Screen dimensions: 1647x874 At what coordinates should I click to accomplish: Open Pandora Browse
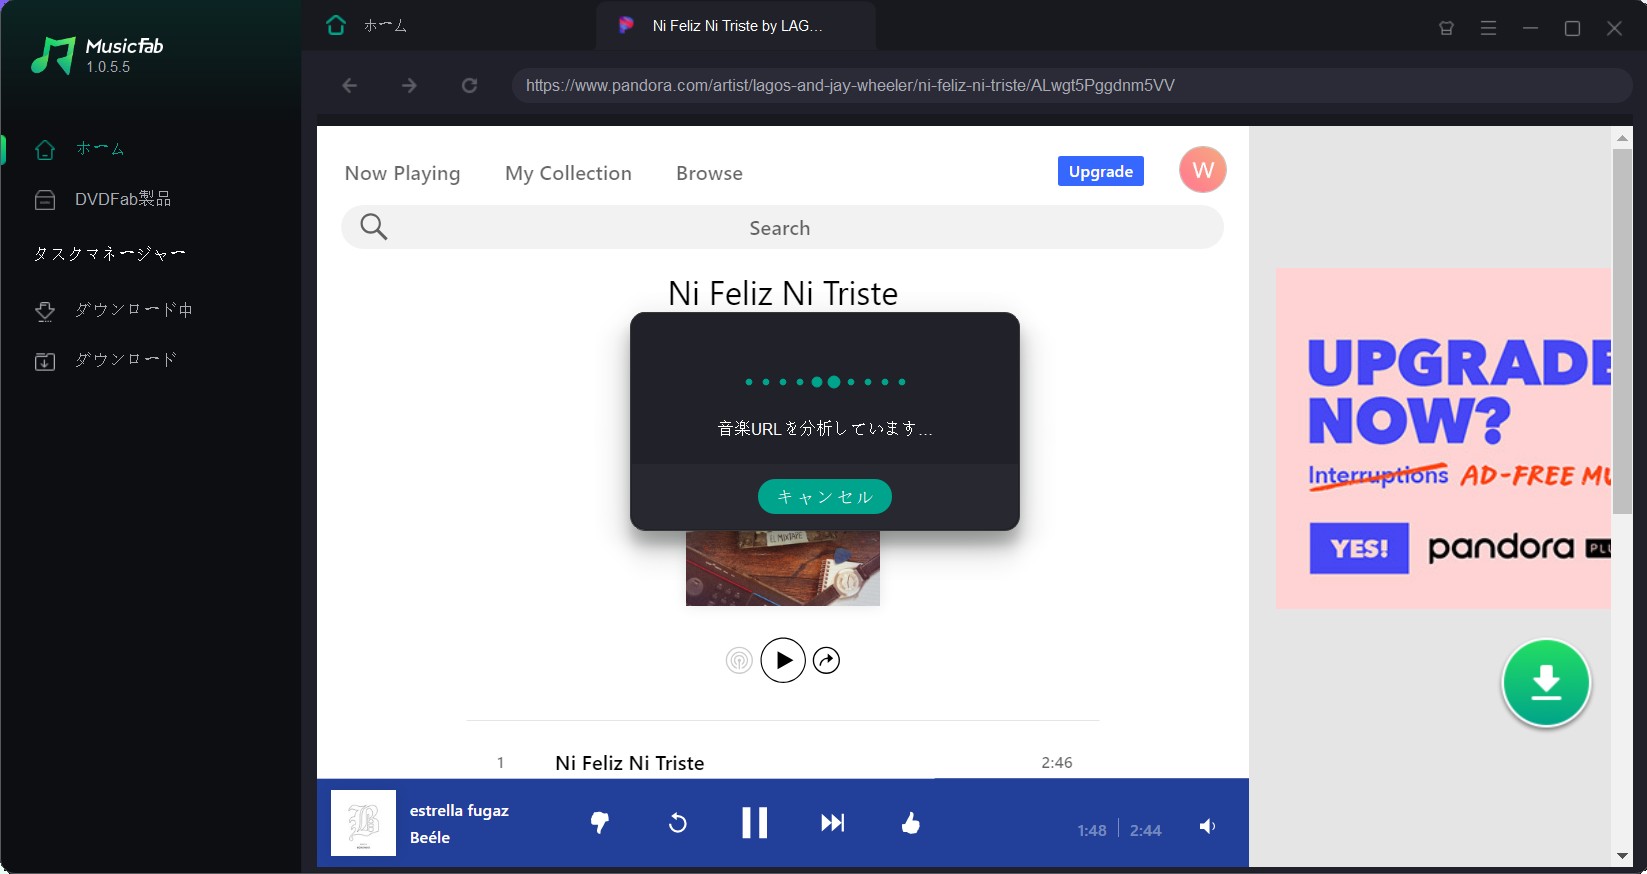pyautogui.click(x=709, y=173)
